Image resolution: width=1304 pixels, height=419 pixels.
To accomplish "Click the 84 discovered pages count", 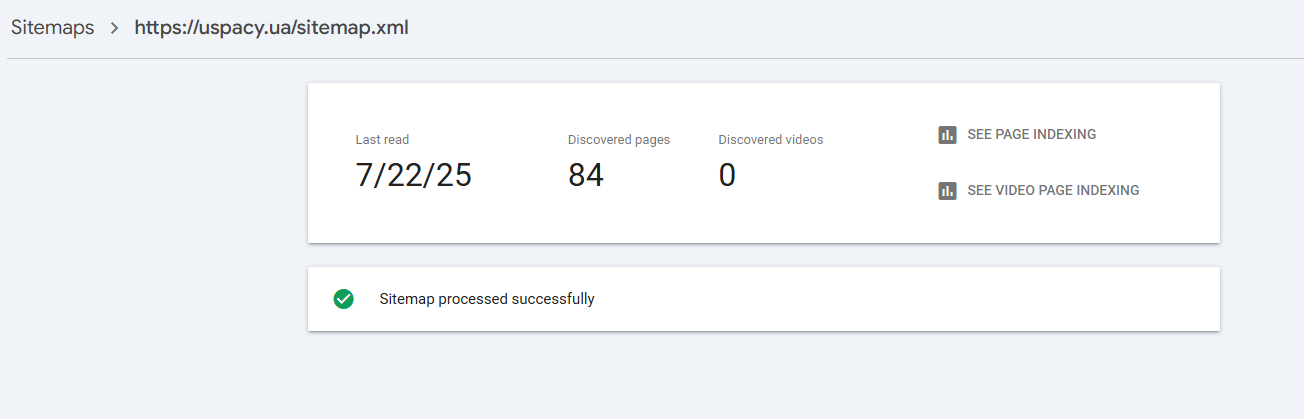I will 586,176.
